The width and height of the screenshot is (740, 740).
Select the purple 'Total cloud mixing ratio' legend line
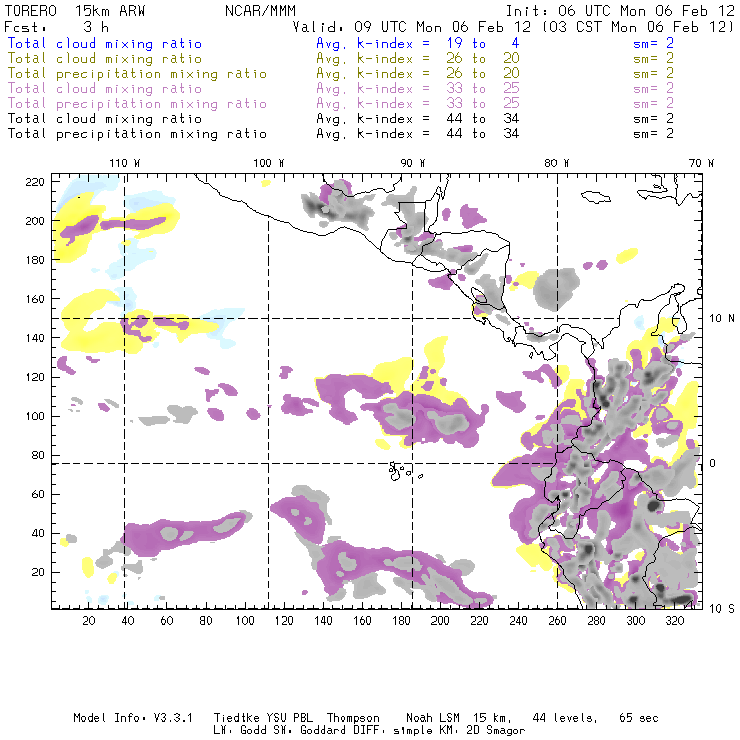[105, 89]
